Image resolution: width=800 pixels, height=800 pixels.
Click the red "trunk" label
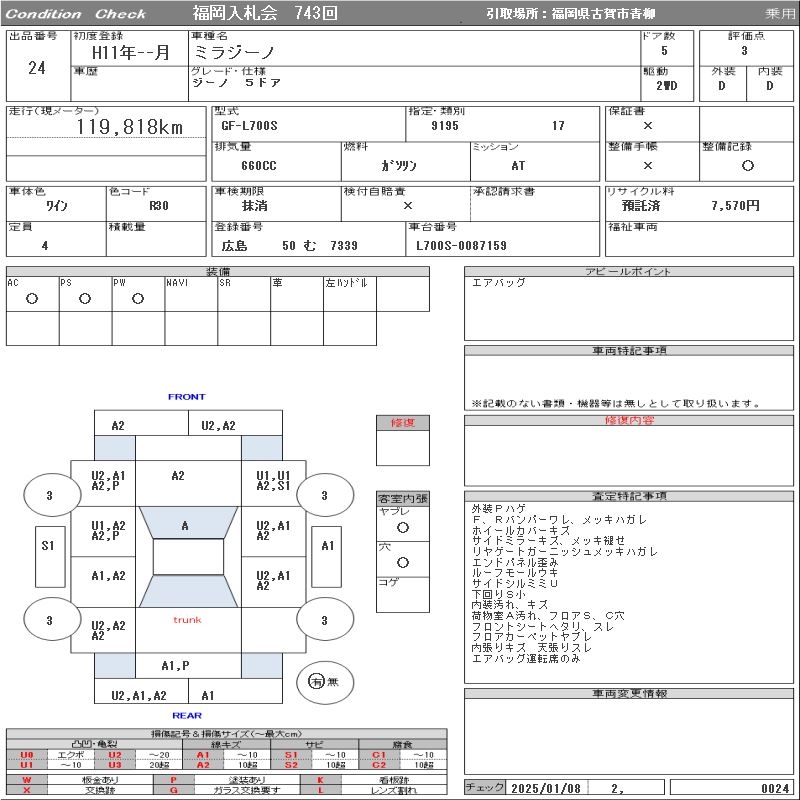(187, 620)
